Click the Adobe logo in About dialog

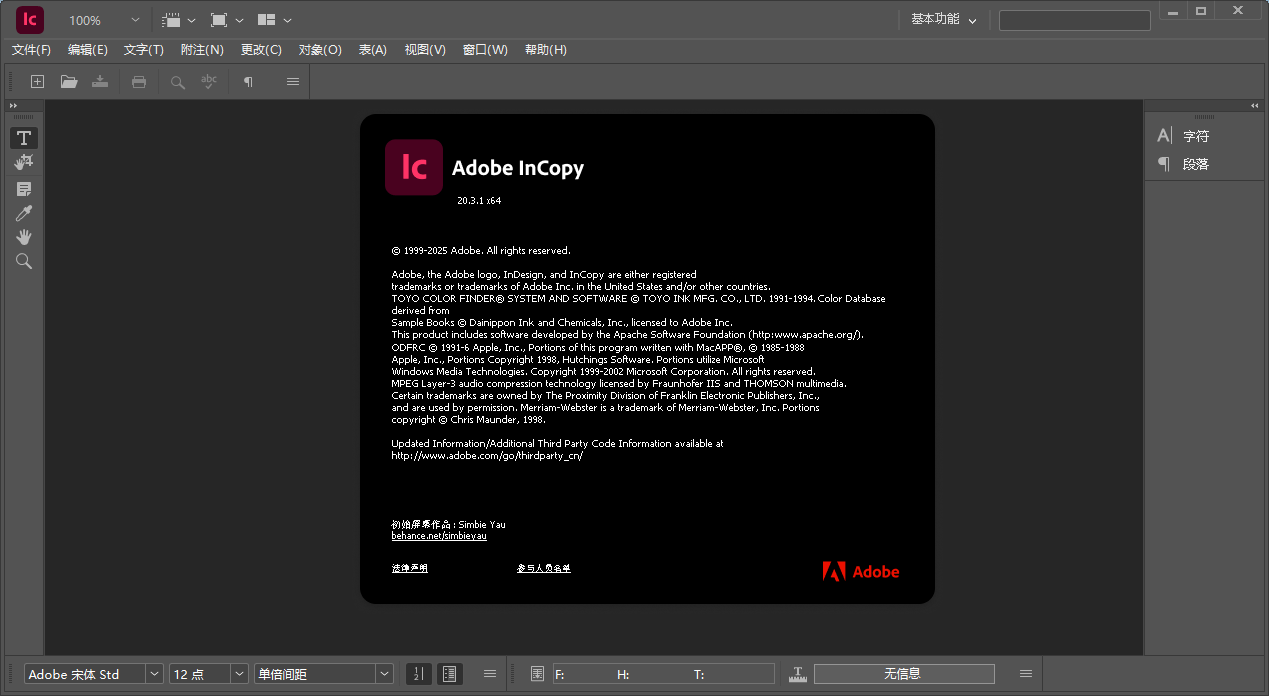(x=861, y=571)
